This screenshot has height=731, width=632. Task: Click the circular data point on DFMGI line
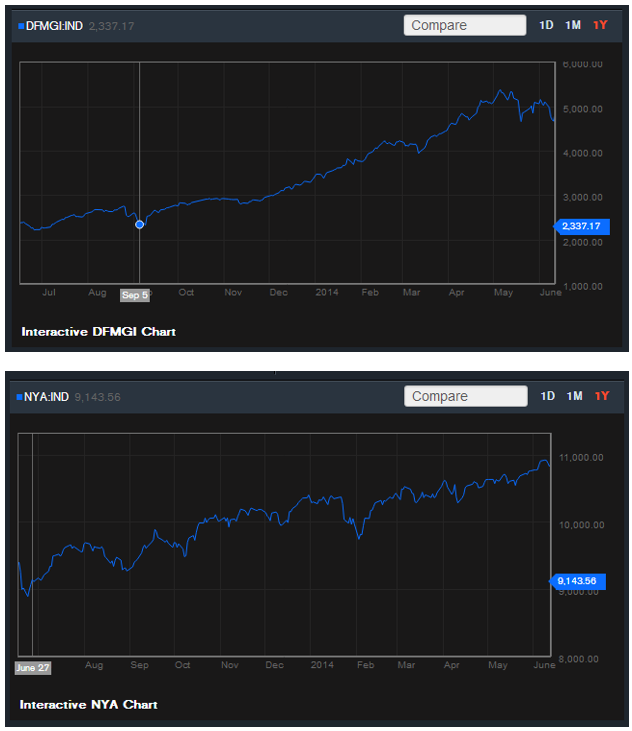[x=139, y=224]
